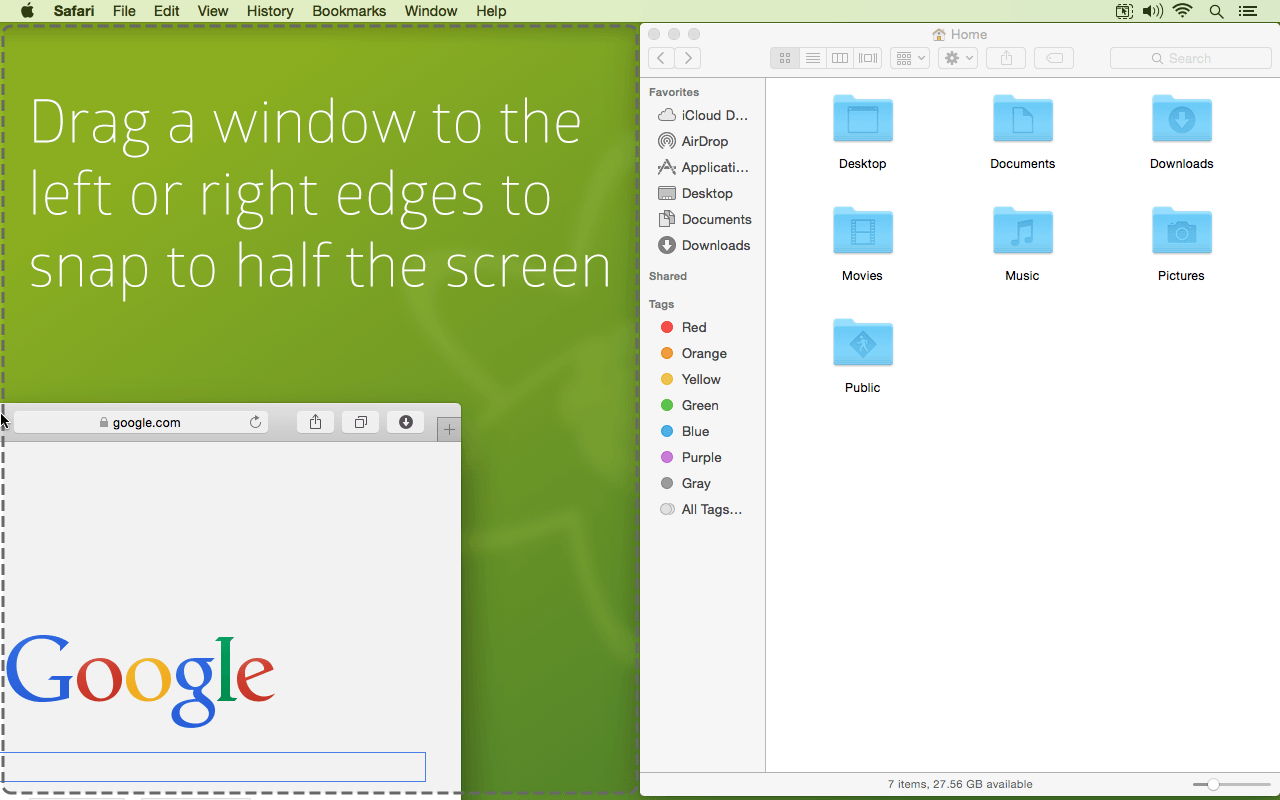Click the '7 items, 27.56 GB available' status

click(960, 784)
